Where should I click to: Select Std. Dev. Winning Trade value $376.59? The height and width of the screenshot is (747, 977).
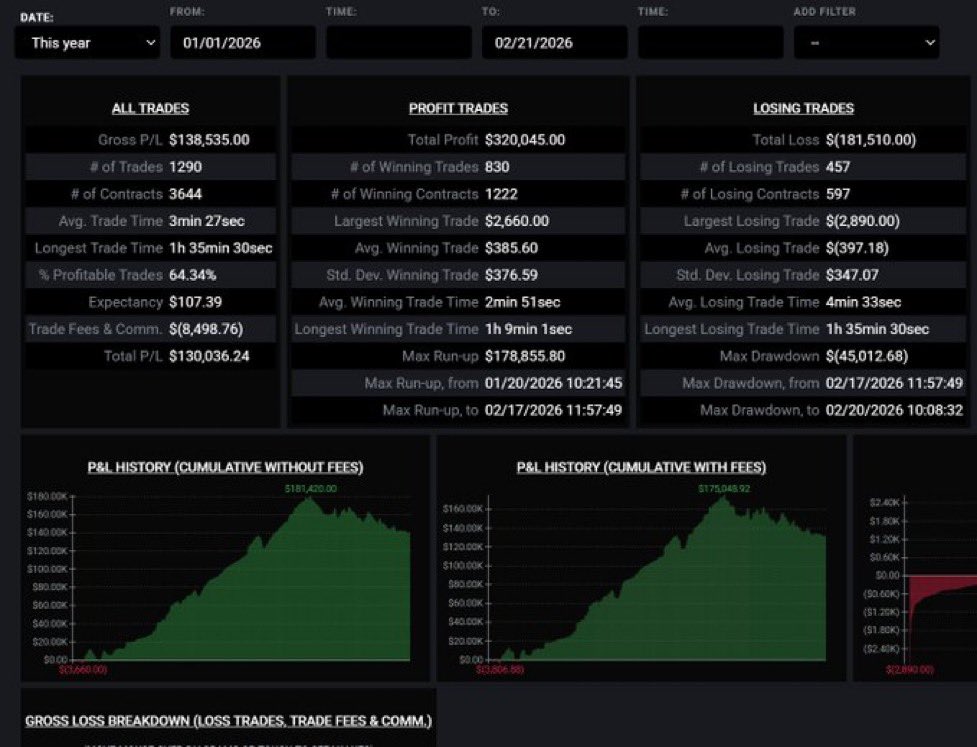pyautogui.click(x=512, y=275)
